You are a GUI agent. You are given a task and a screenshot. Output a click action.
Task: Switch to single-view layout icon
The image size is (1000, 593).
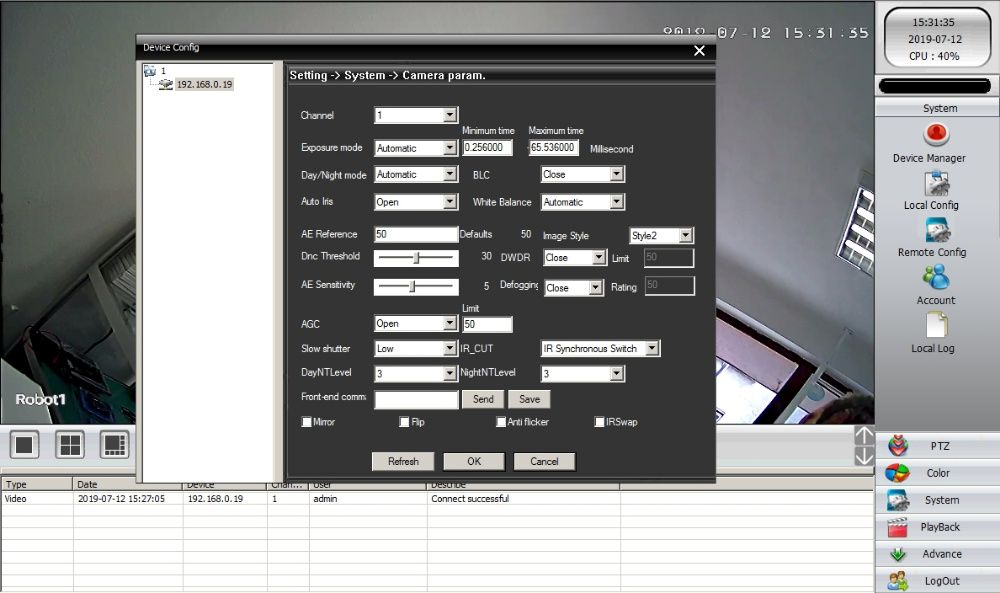click(x=24, y=444)
